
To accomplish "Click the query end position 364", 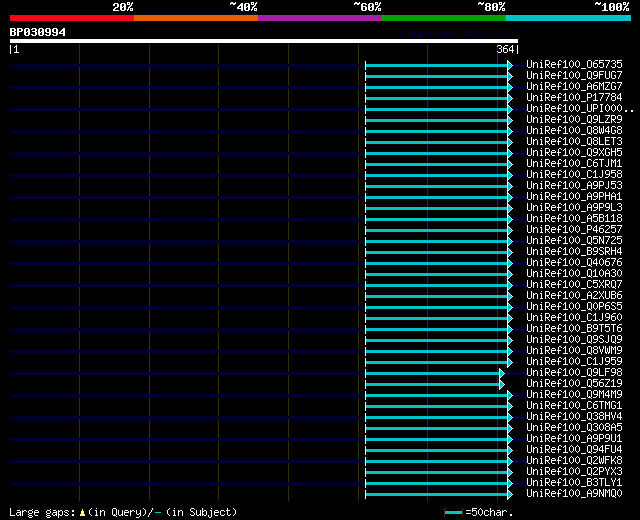I will coord(505,49).
